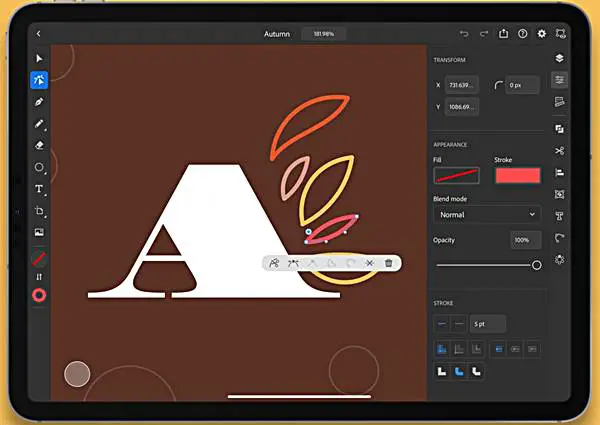This screenshot has width=600, height=425.
Task: Toggle the Properties panel sliders icon
Action: [x=559, y=80]
